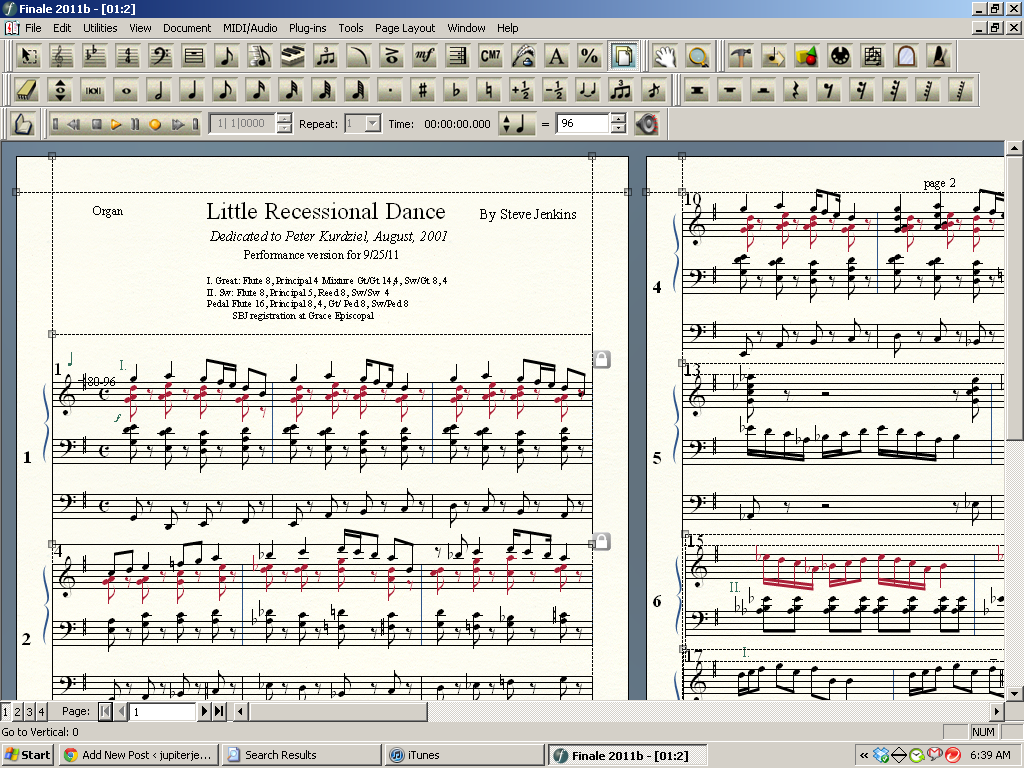Increase measure counter with up arrow
The image size is (1024, 768).
[284, 118]
